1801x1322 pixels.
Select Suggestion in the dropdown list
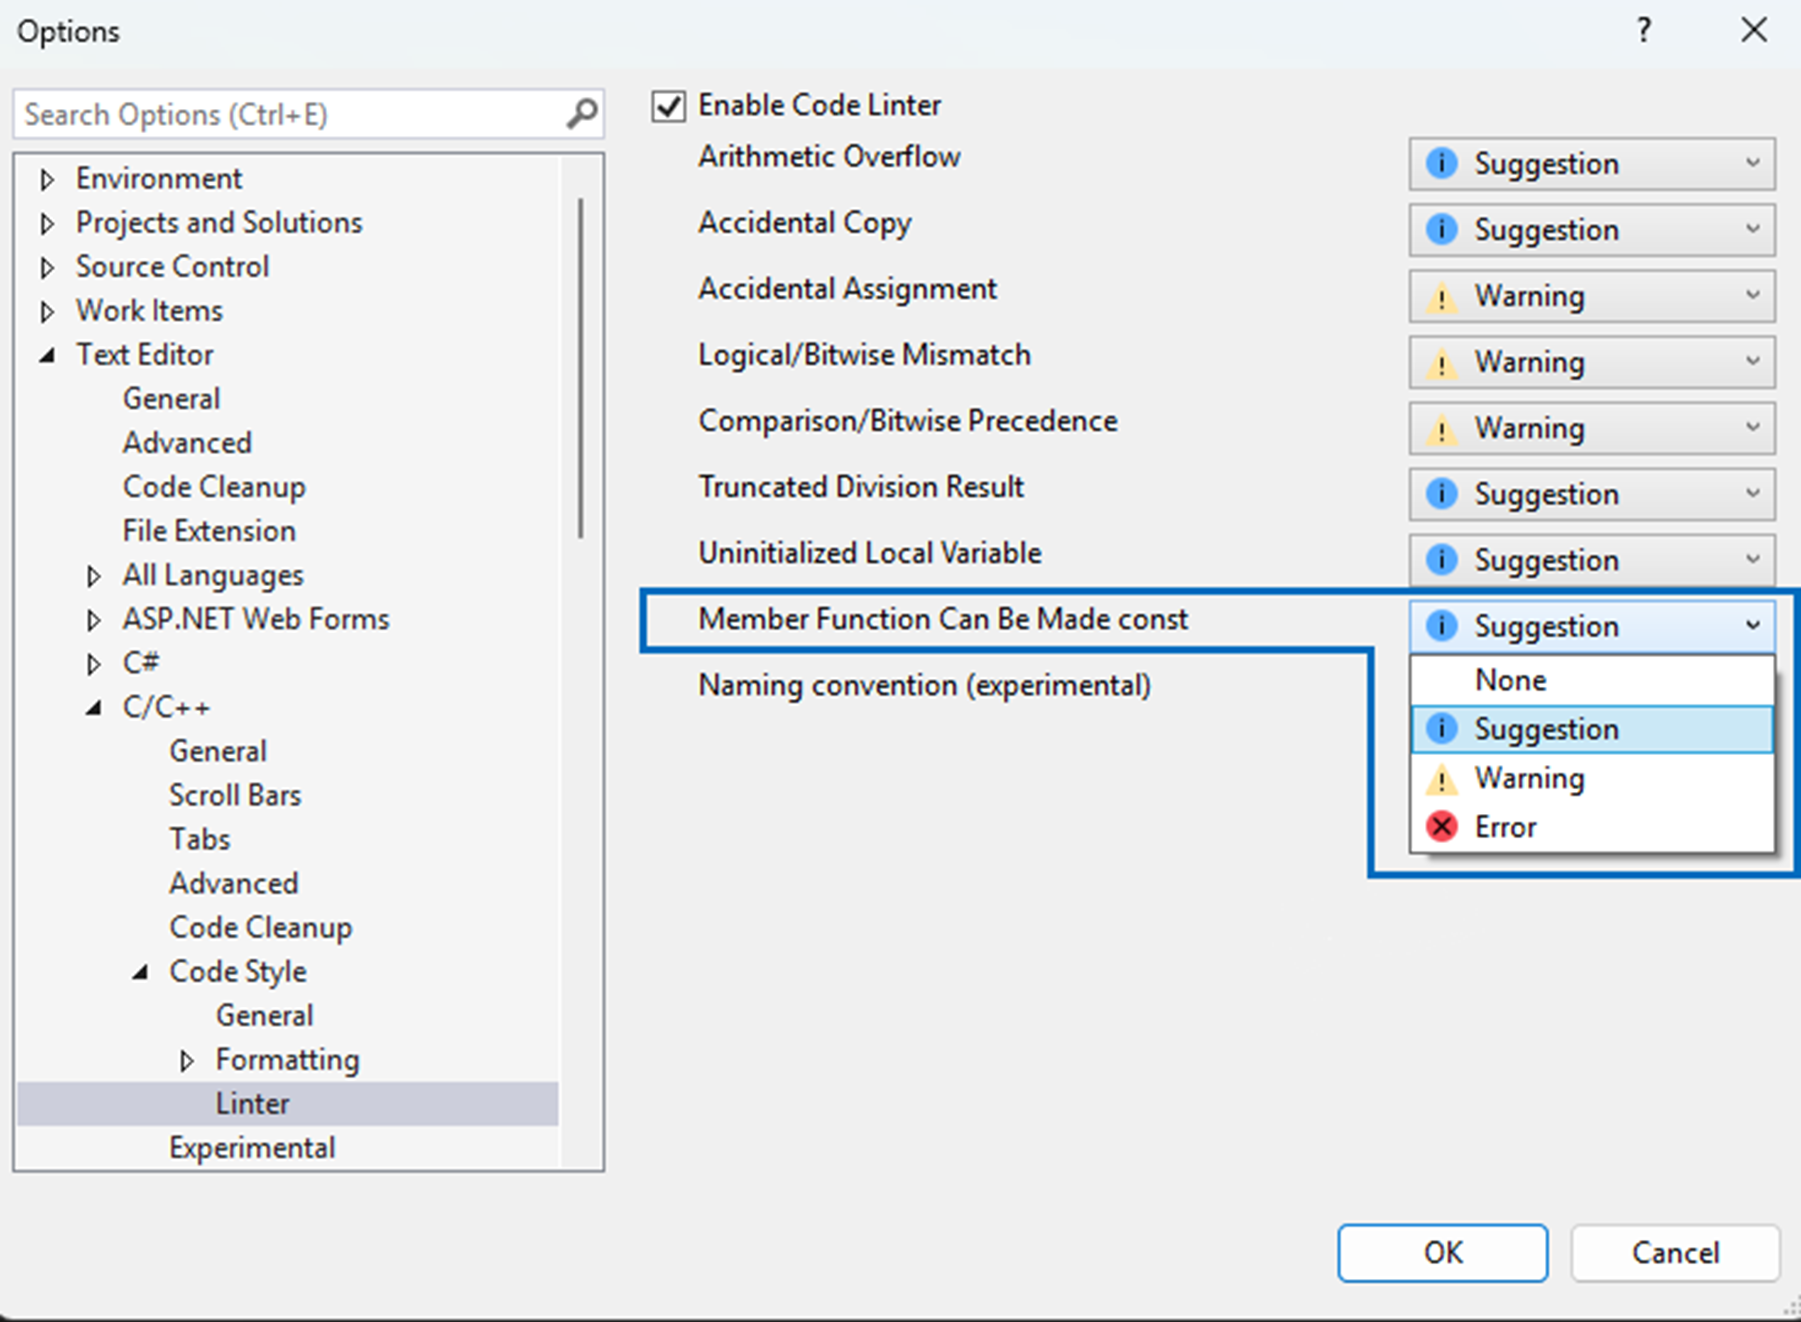pyautogui.click(x=1592, y=730)
